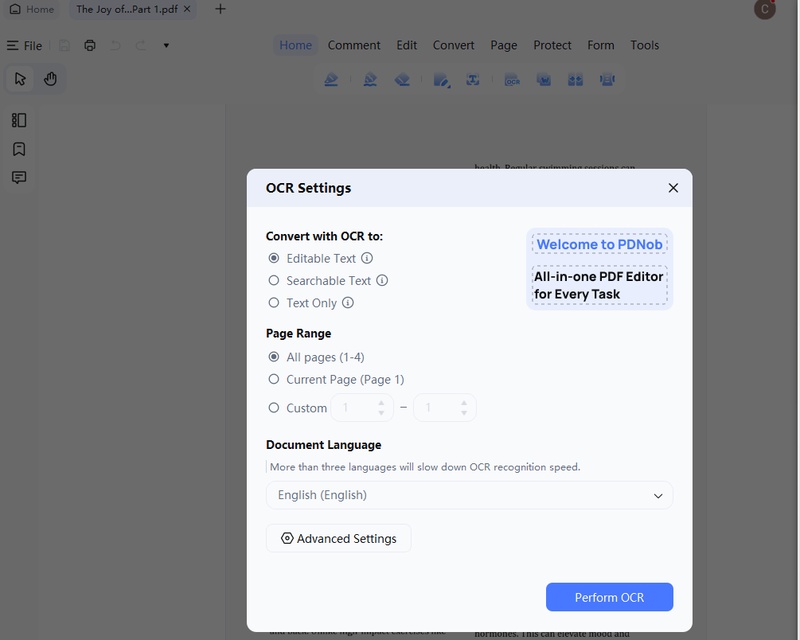Switch to the Home tab
The height and width of the screenshot is (640, 800).
(295, 45)
